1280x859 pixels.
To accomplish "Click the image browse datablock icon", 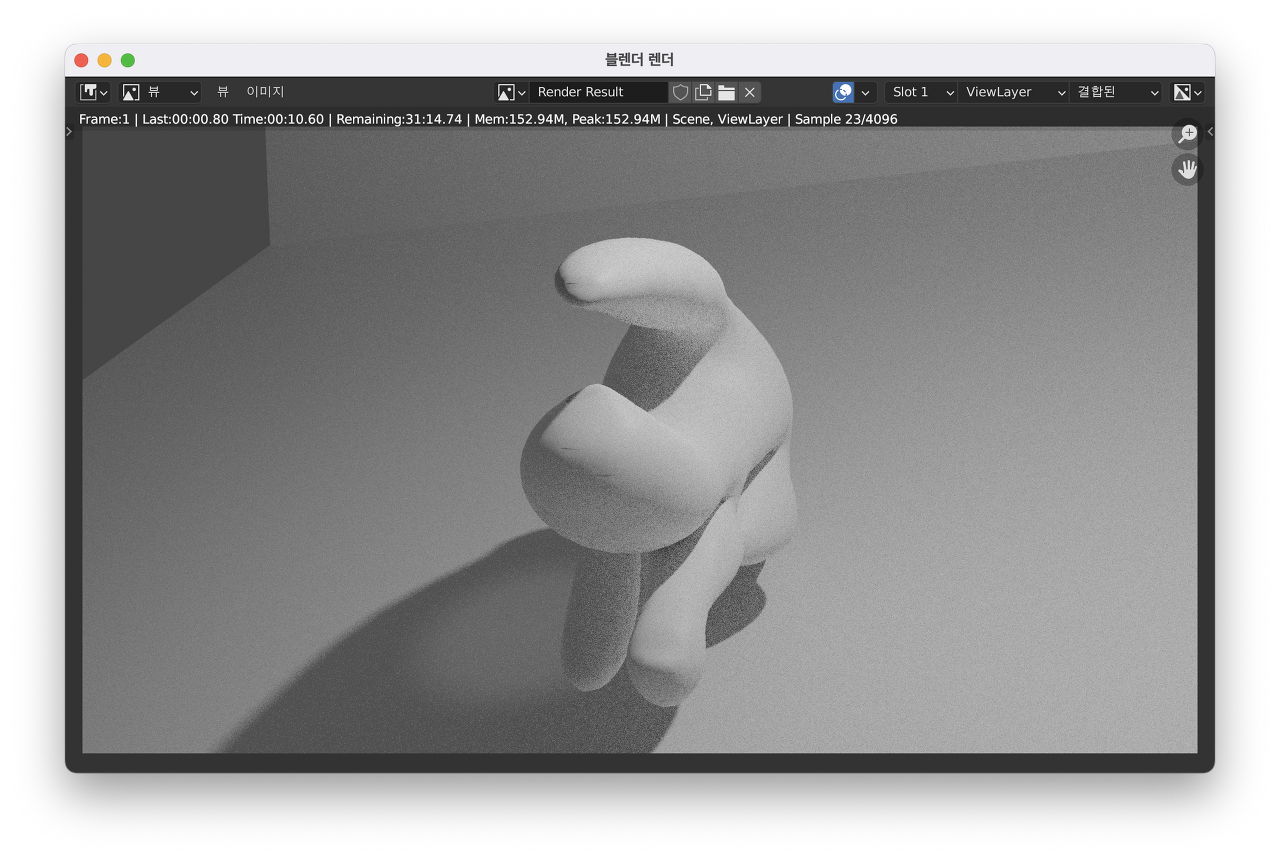I will tap(510, 92).
